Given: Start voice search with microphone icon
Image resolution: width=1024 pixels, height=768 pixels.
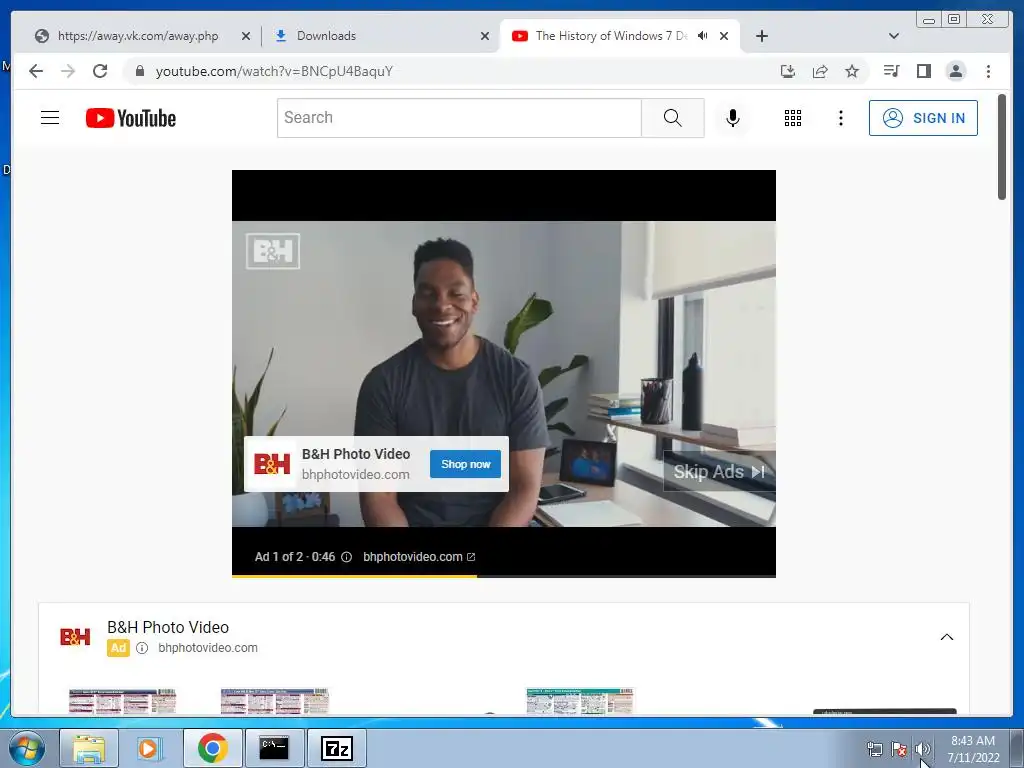Looking at the screenshot, I should coord(733,118).
